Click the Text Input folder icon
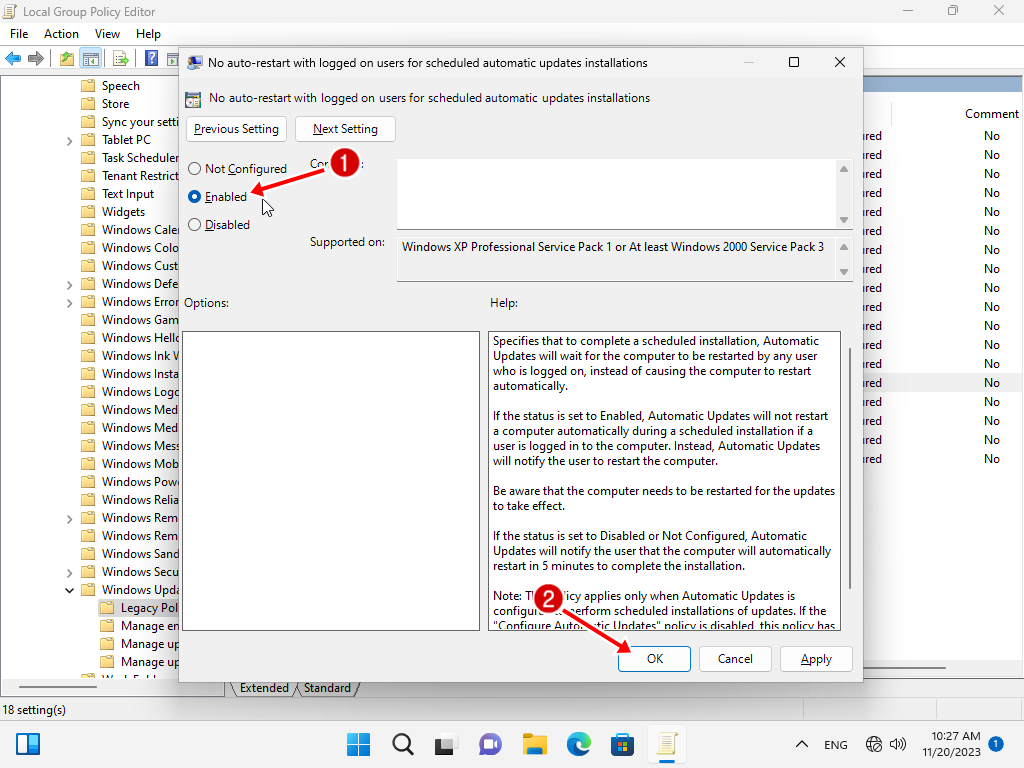The width and height of the screenshot is (1024, 768). coord(88,194)
